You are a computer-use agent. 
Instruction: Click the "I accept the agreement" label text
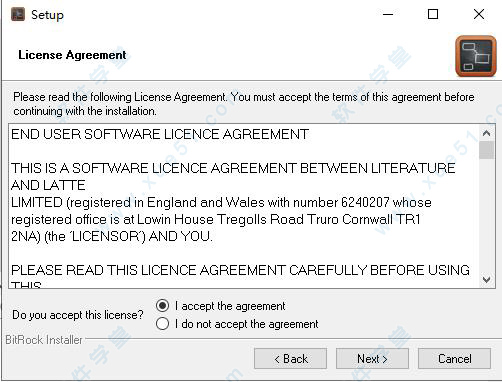230,306
